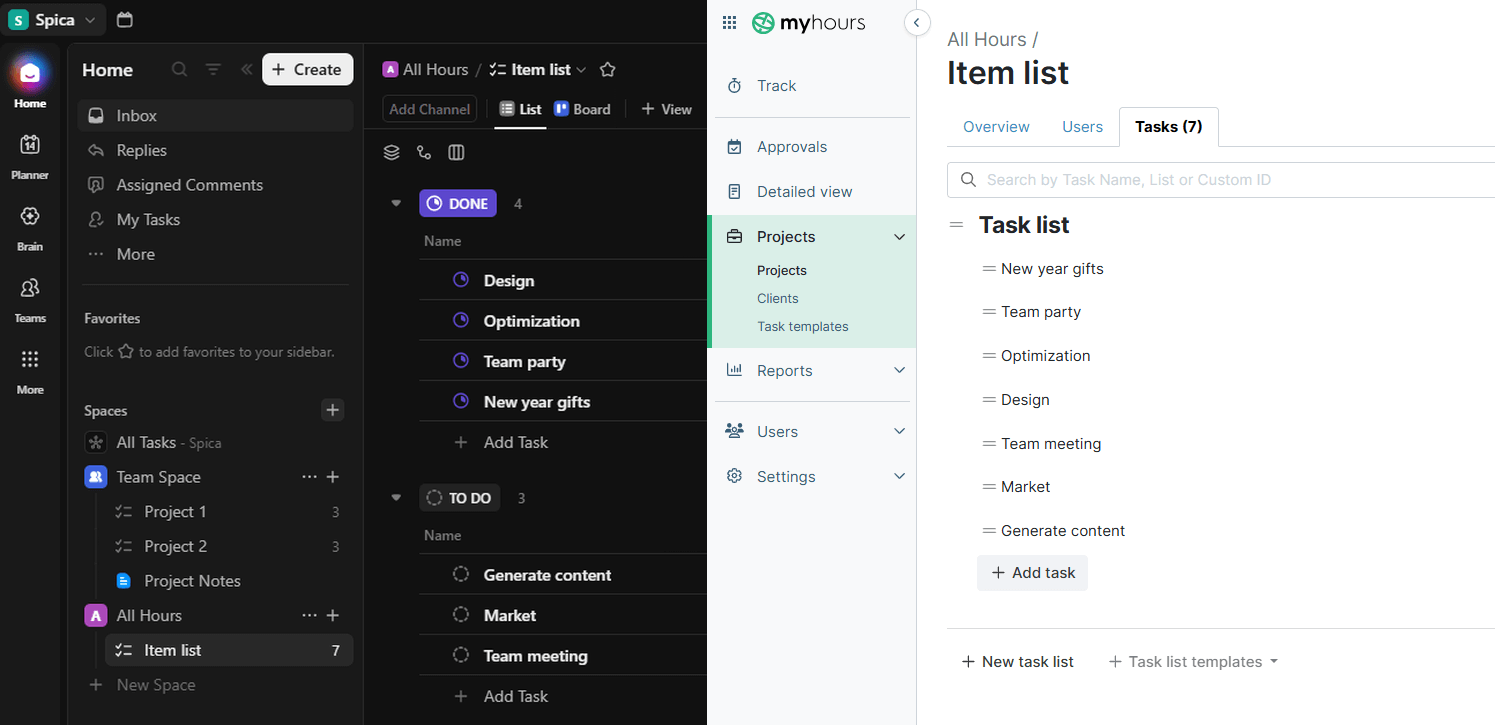Open the Planner section in left sidebar
Screen dimensions: 1495x725
pos(30,152)
